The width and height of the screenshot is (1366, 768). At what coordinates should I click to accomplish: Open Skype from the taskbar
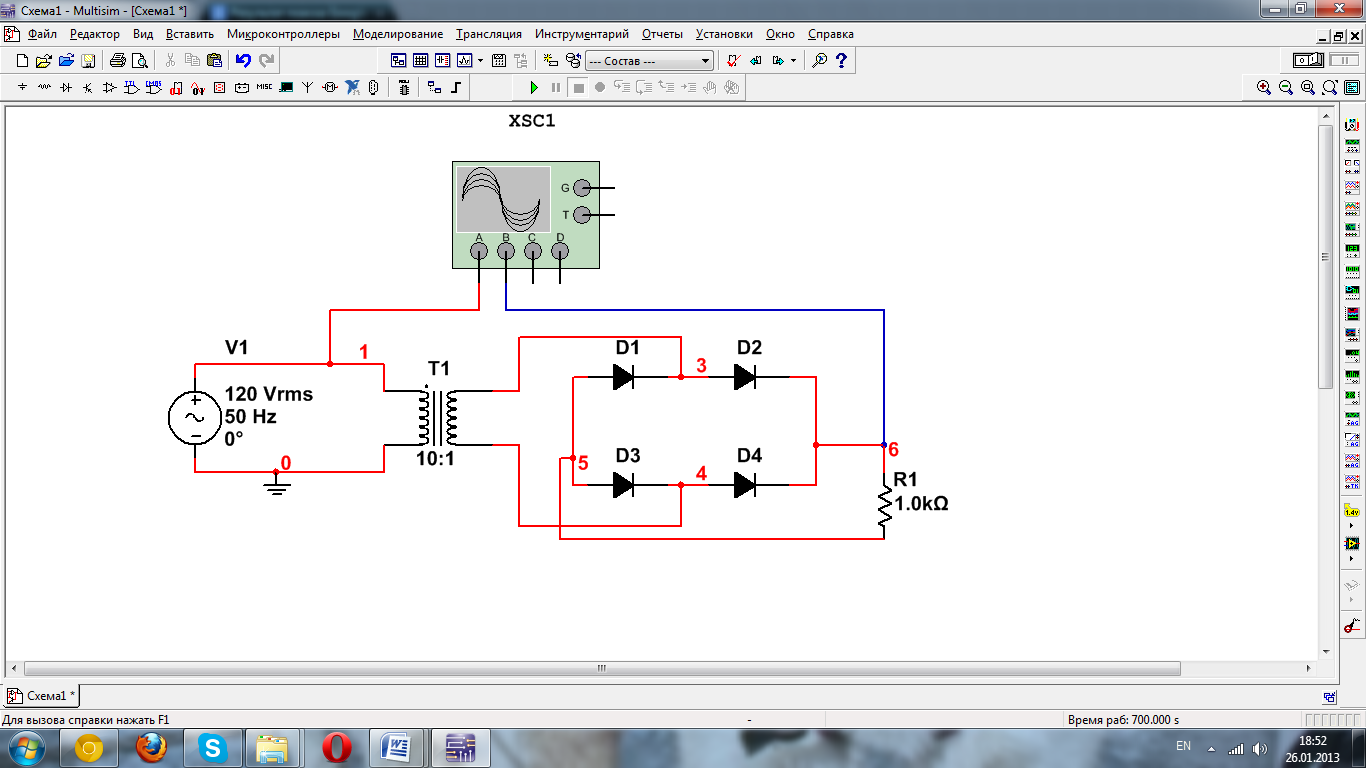tap(212, 747)
